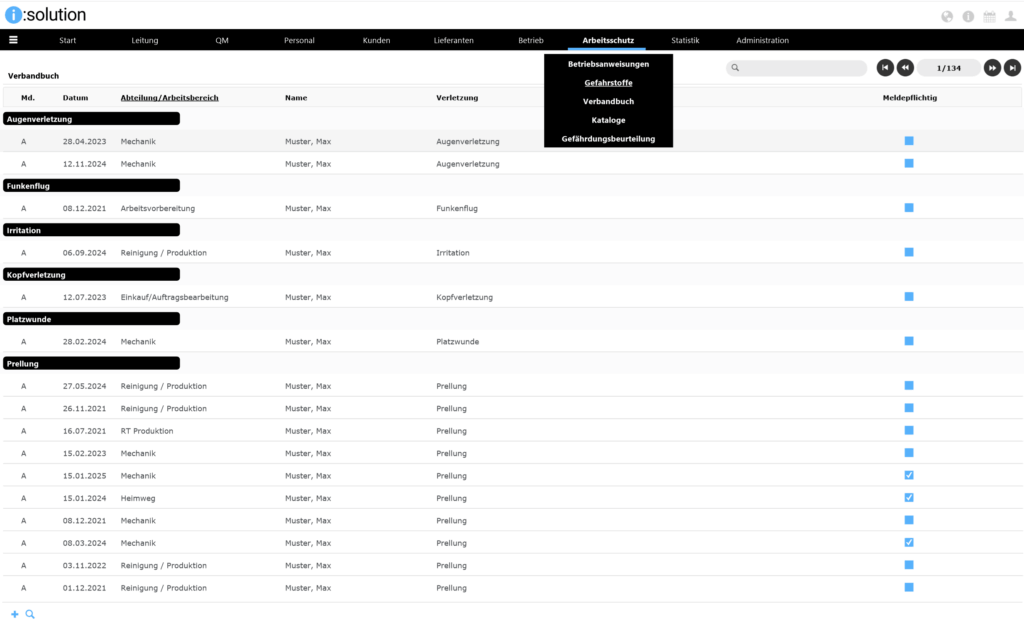Click the globe icon in header
1024x625 pixels.
coord(947,16)
